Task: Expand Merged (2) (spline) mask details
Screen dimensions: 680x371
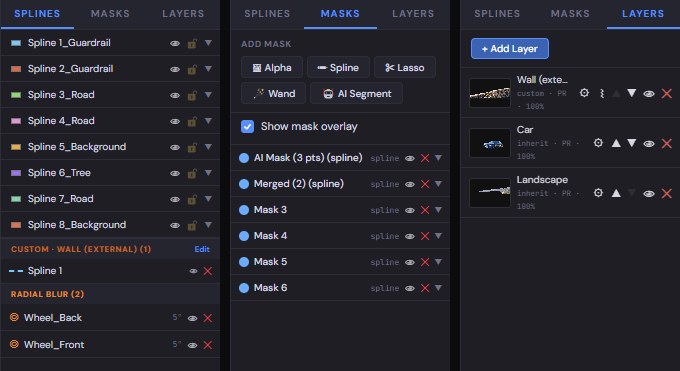Action: click(438, 184)
